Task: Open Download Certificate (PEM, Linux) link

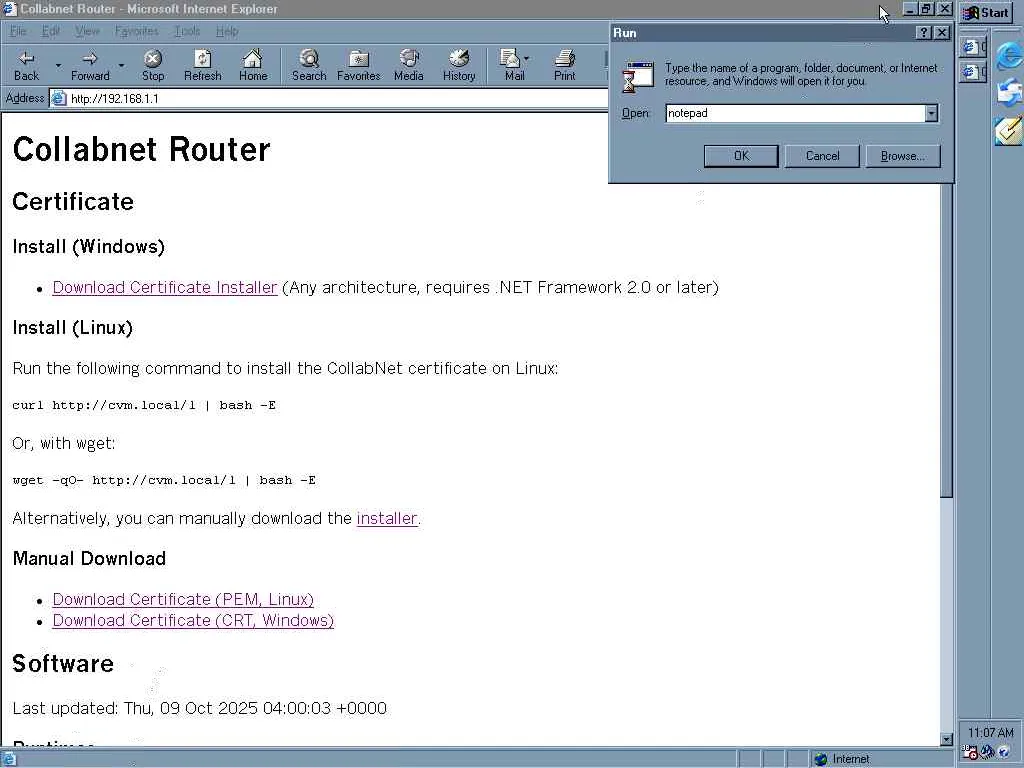Action: pos(183,600)
